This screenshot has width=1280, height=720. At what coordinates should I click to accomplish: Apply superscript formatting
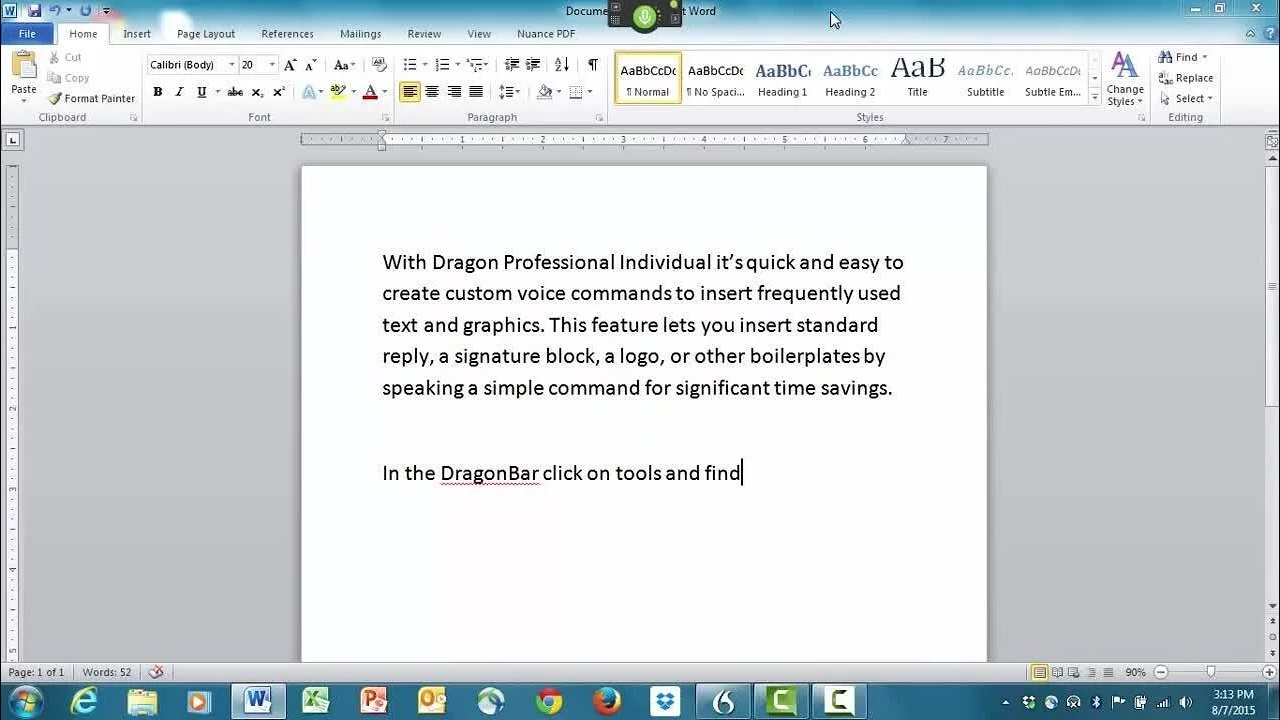point(279,92)
